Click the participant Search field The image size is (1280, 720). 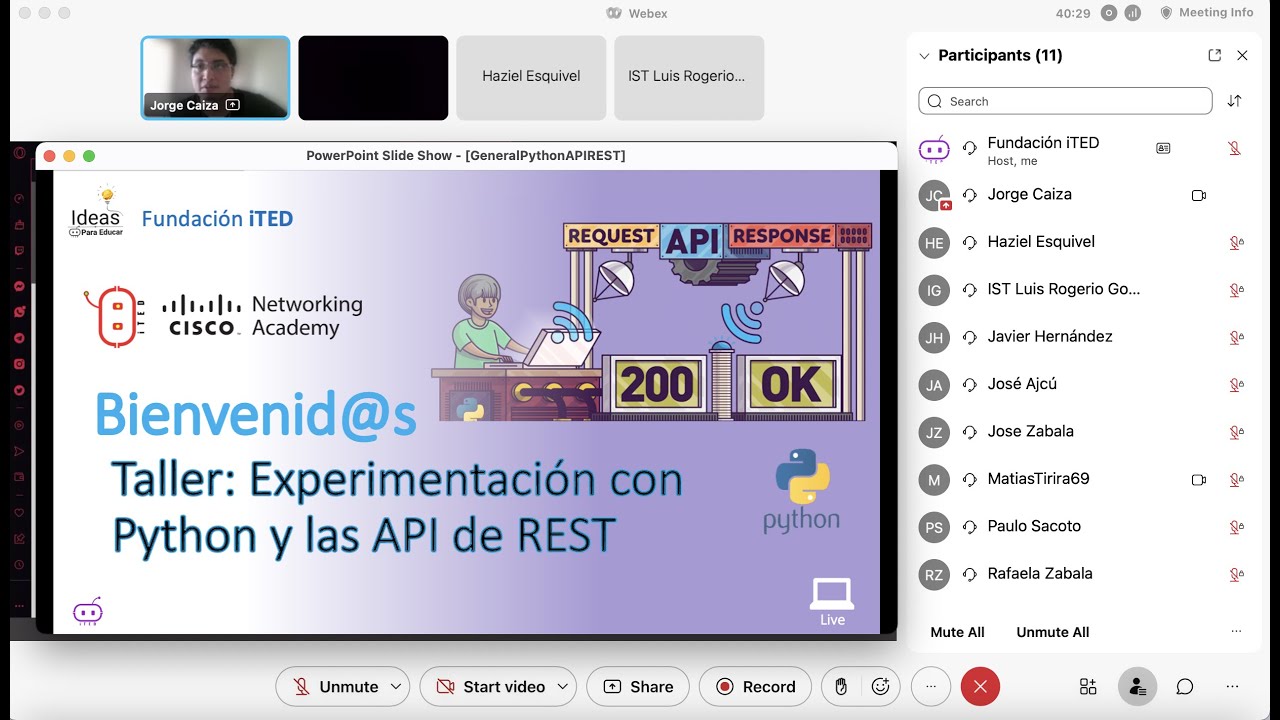pos(1065,101)
